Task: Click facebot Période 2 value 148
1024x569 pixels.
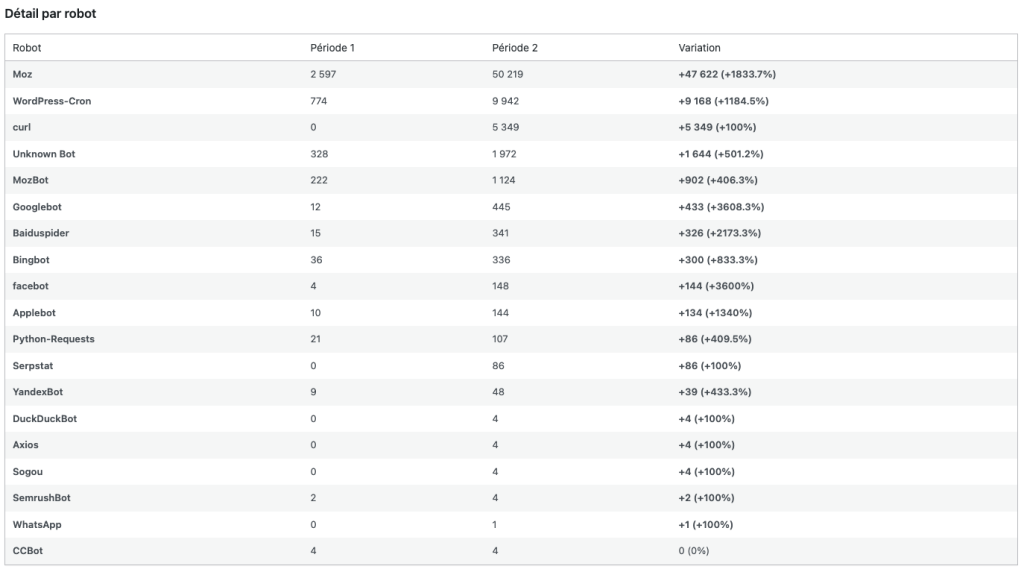Action: point(500,286)
